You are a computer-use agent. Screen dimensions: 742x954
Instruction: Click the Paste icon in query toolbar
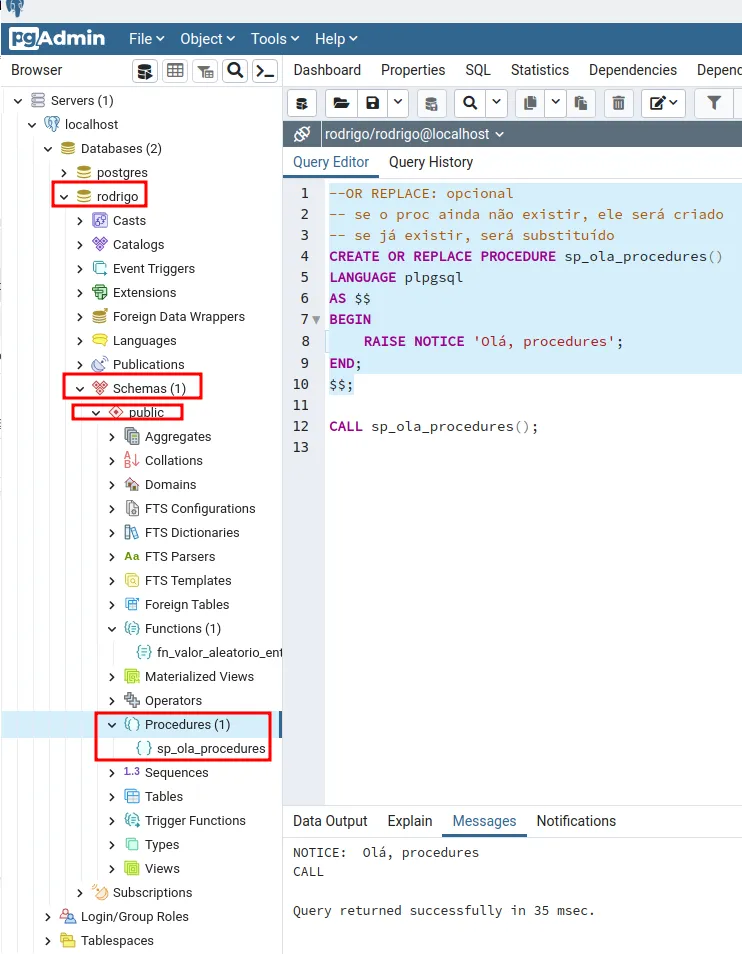(581, 103)
